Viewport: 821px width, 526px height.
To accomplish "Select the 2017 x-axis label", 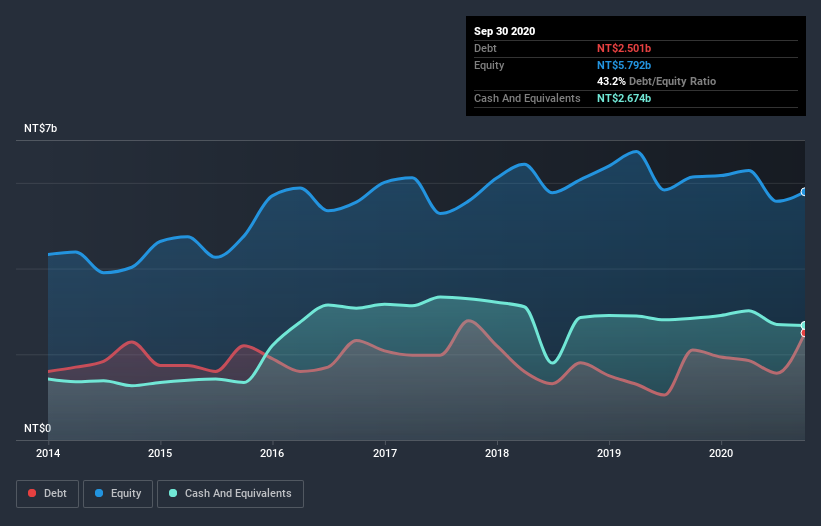I will [x=385, y=453].
